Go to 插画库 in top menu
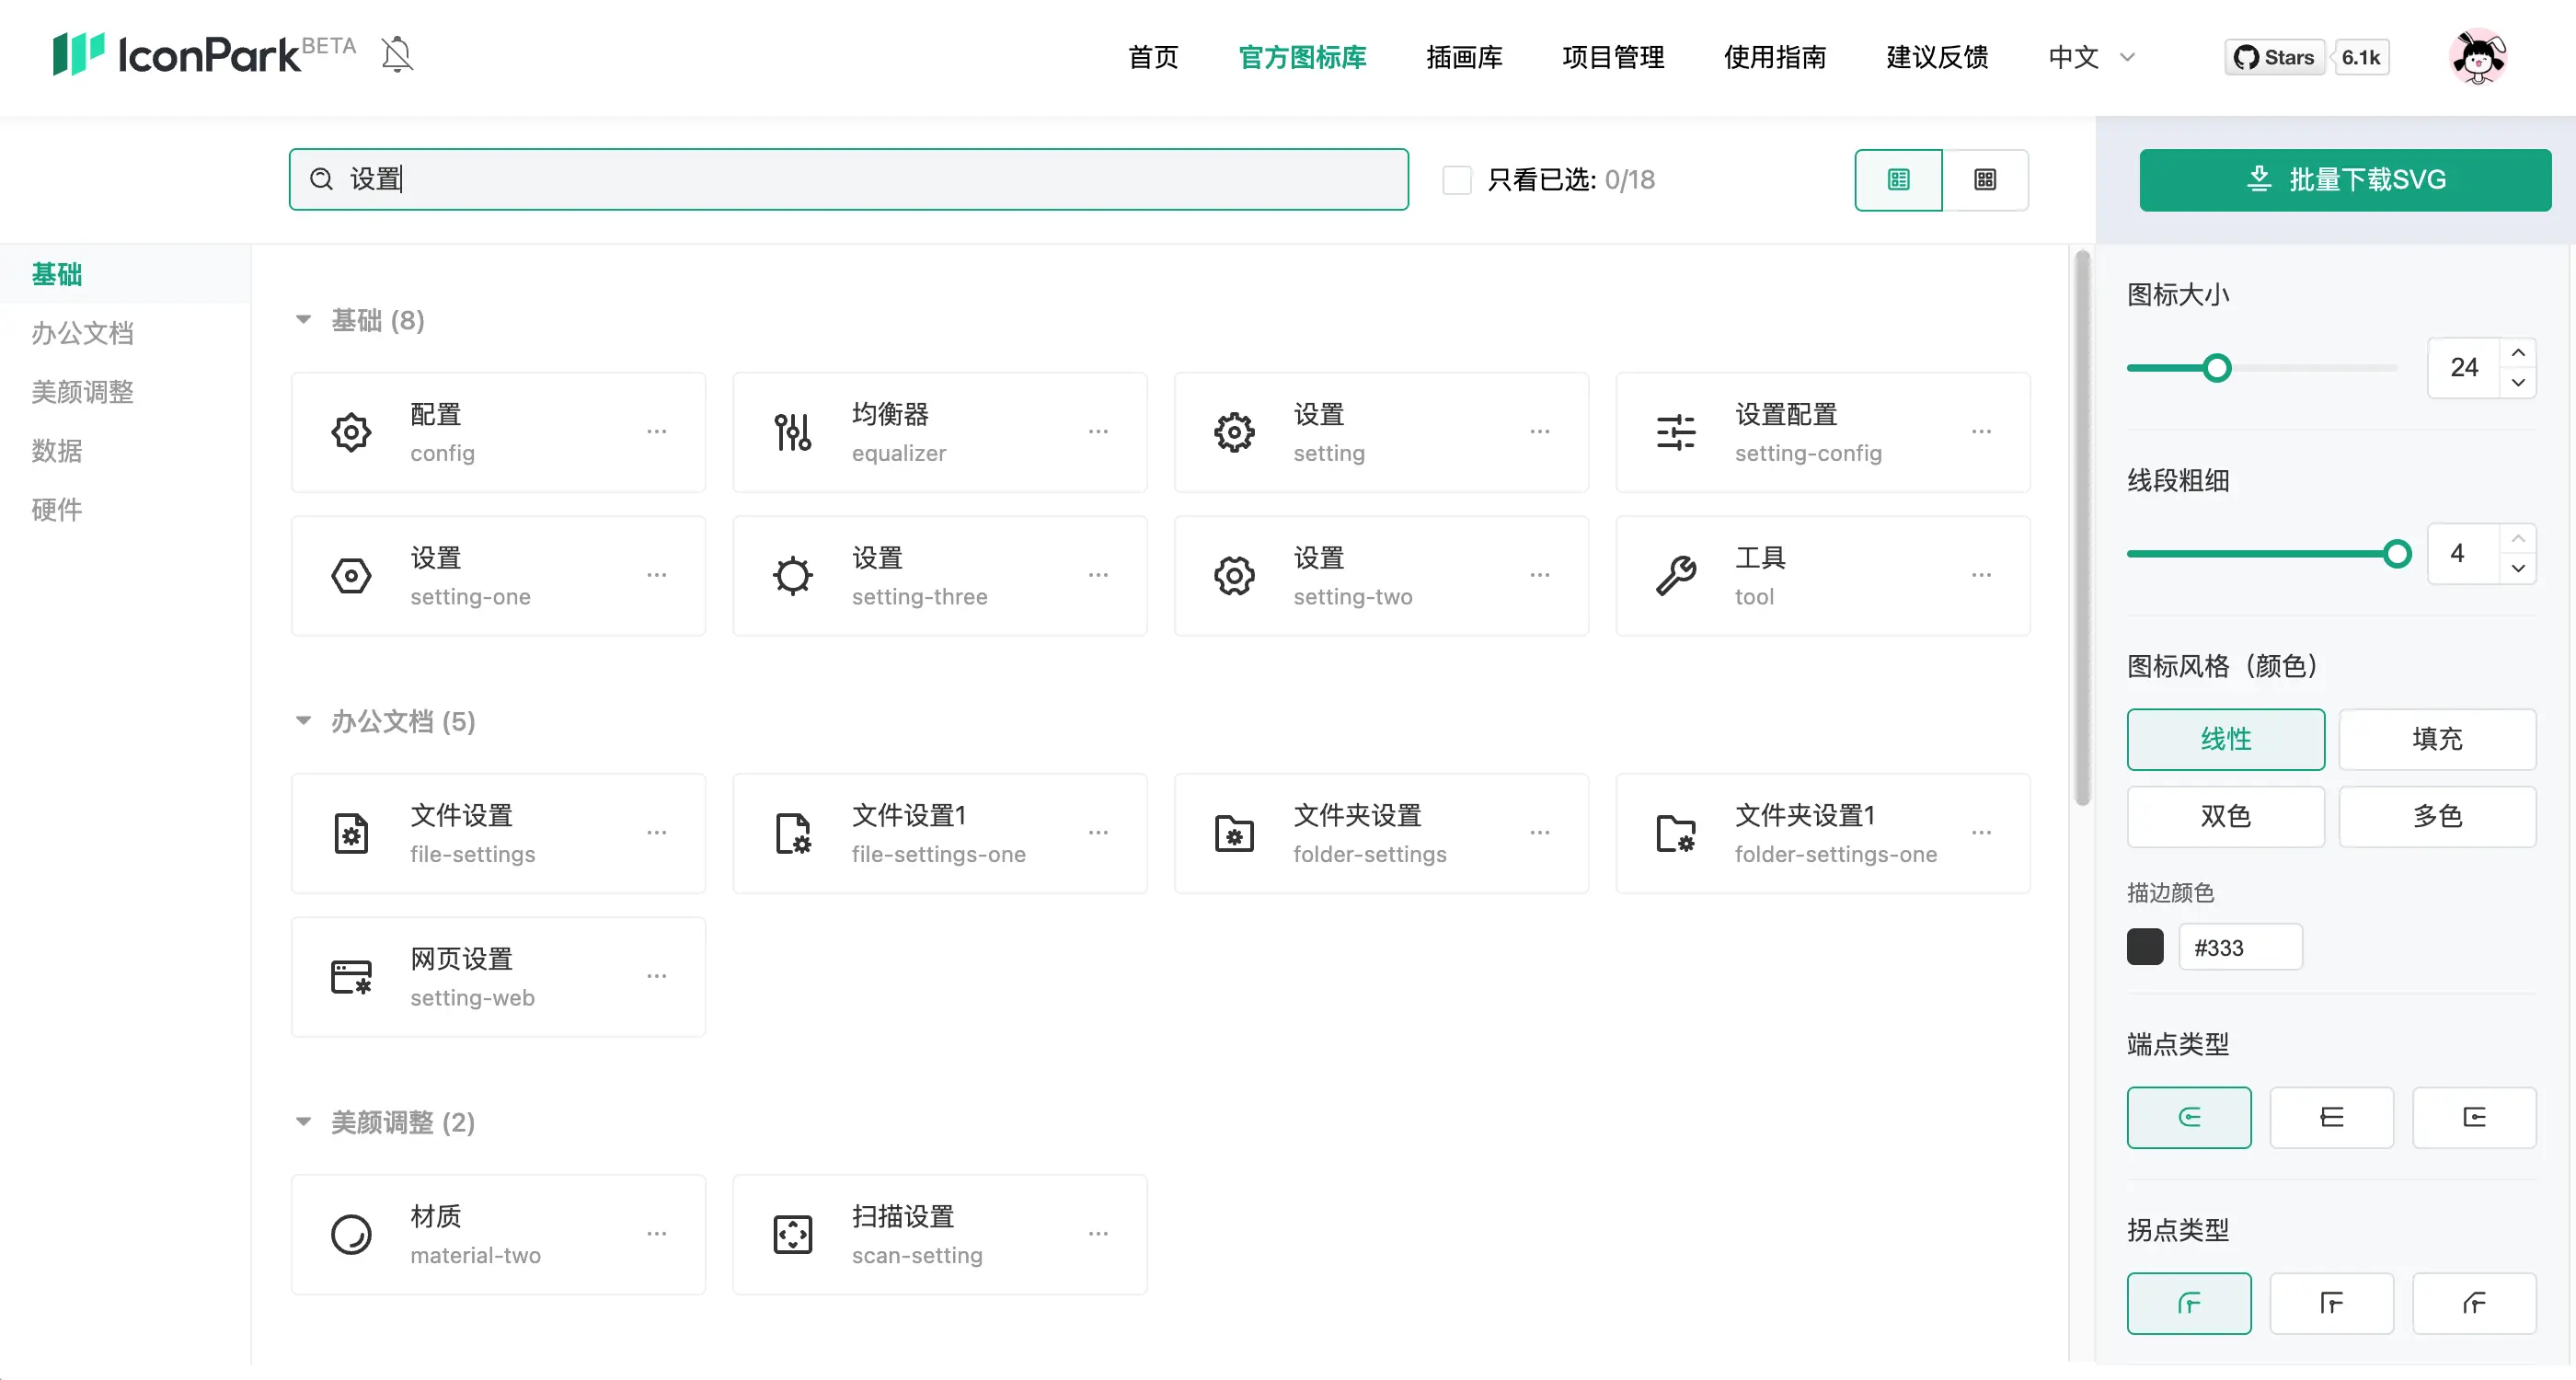 (1464, 57)
